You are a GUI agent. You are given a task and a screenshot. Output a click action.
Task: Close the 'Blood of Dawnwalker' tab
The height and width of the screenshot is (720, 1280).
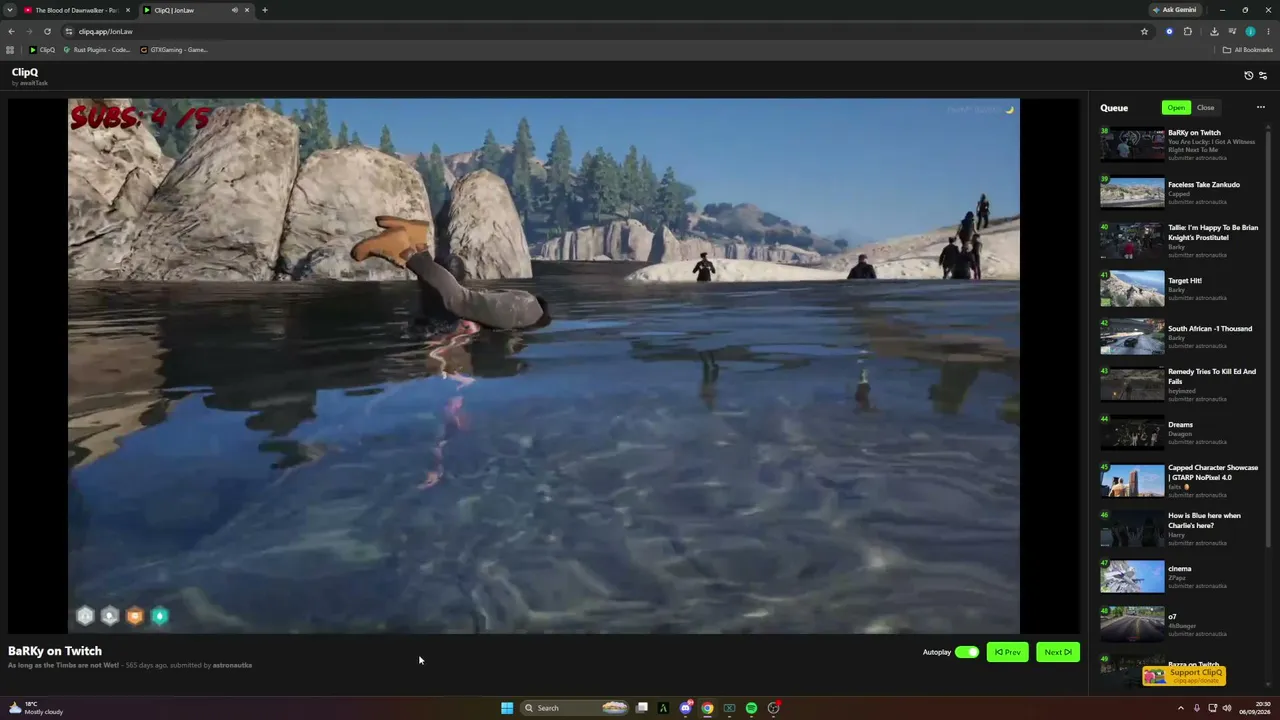pos(128,10)
